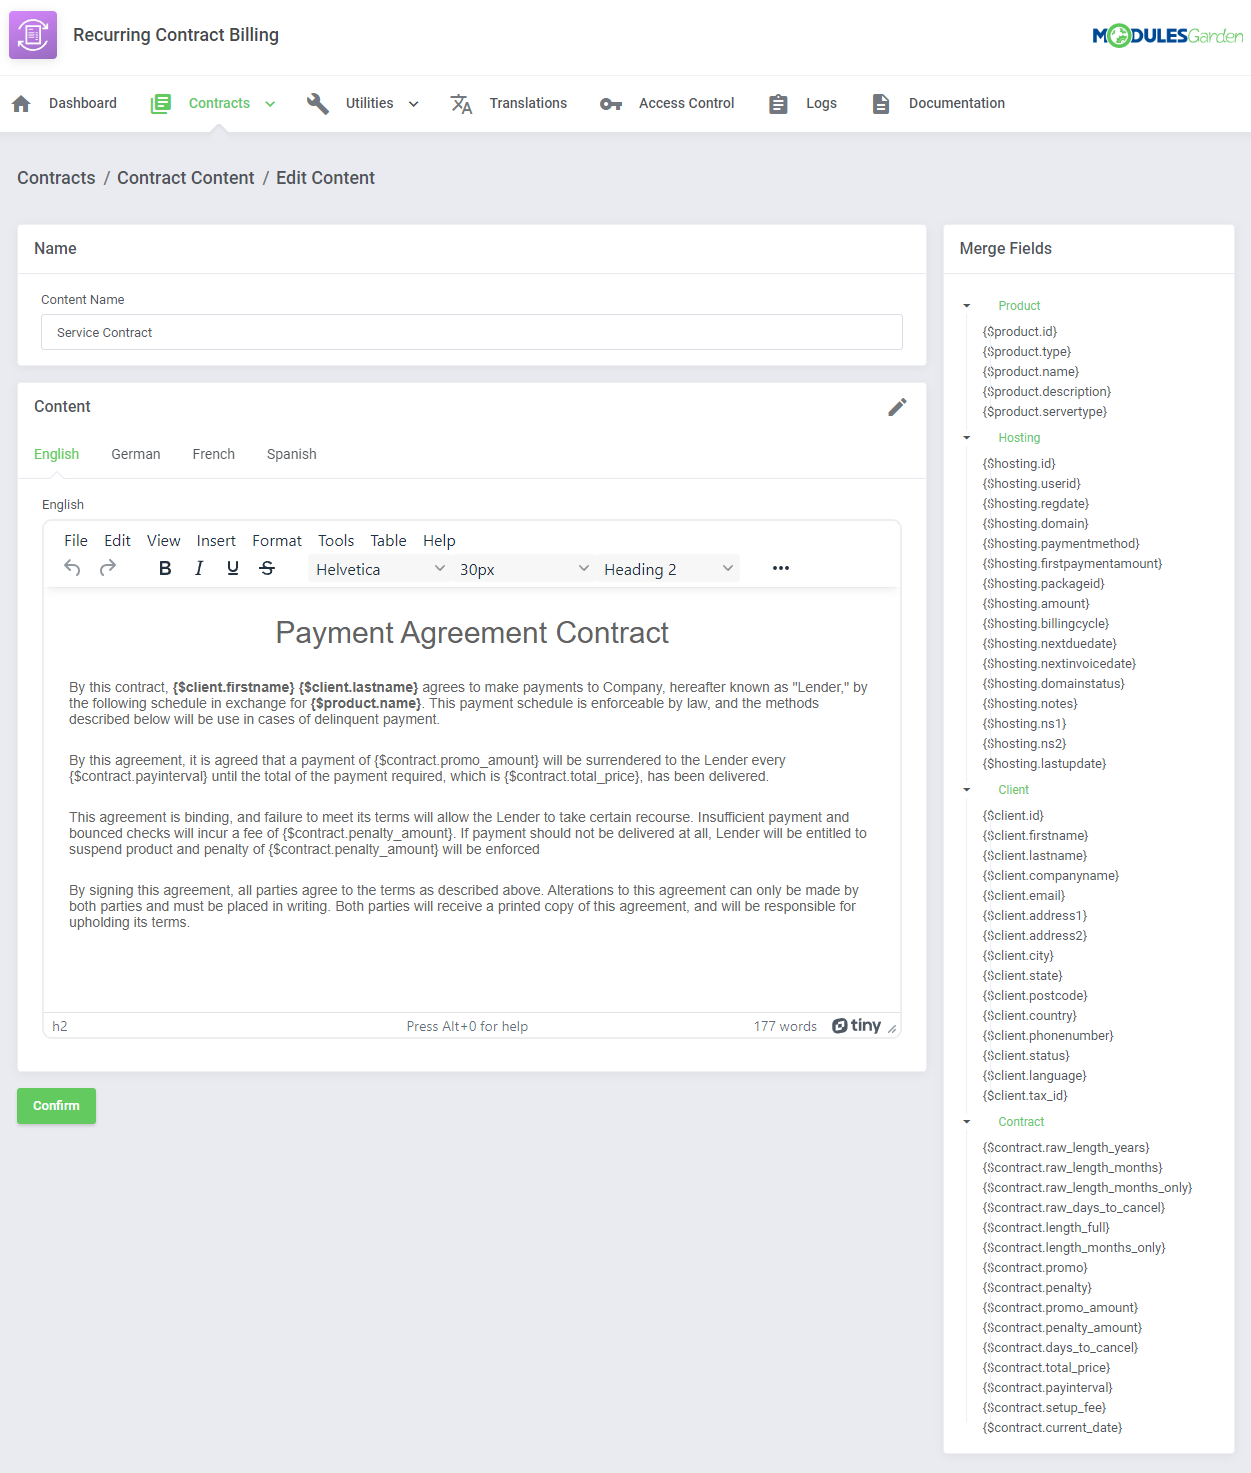
Task: Redo the last editor change
Action: point(107,567)
